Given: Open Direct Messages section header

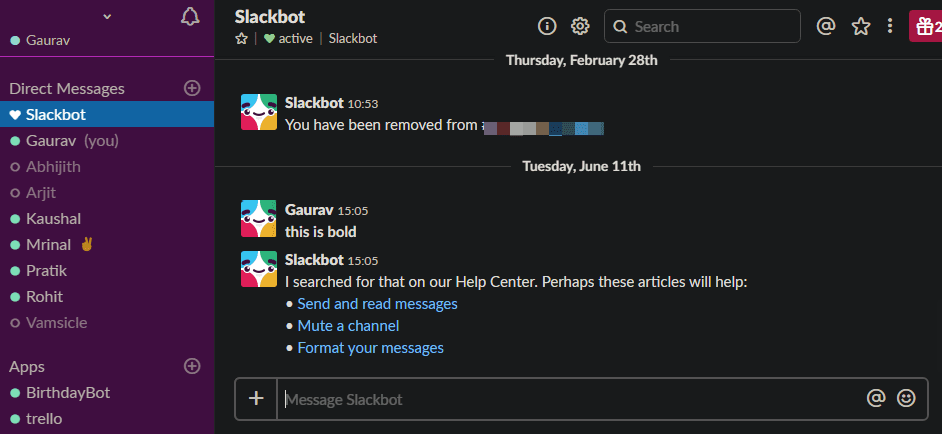Looking at the screenshot, I should pos(67,88).
